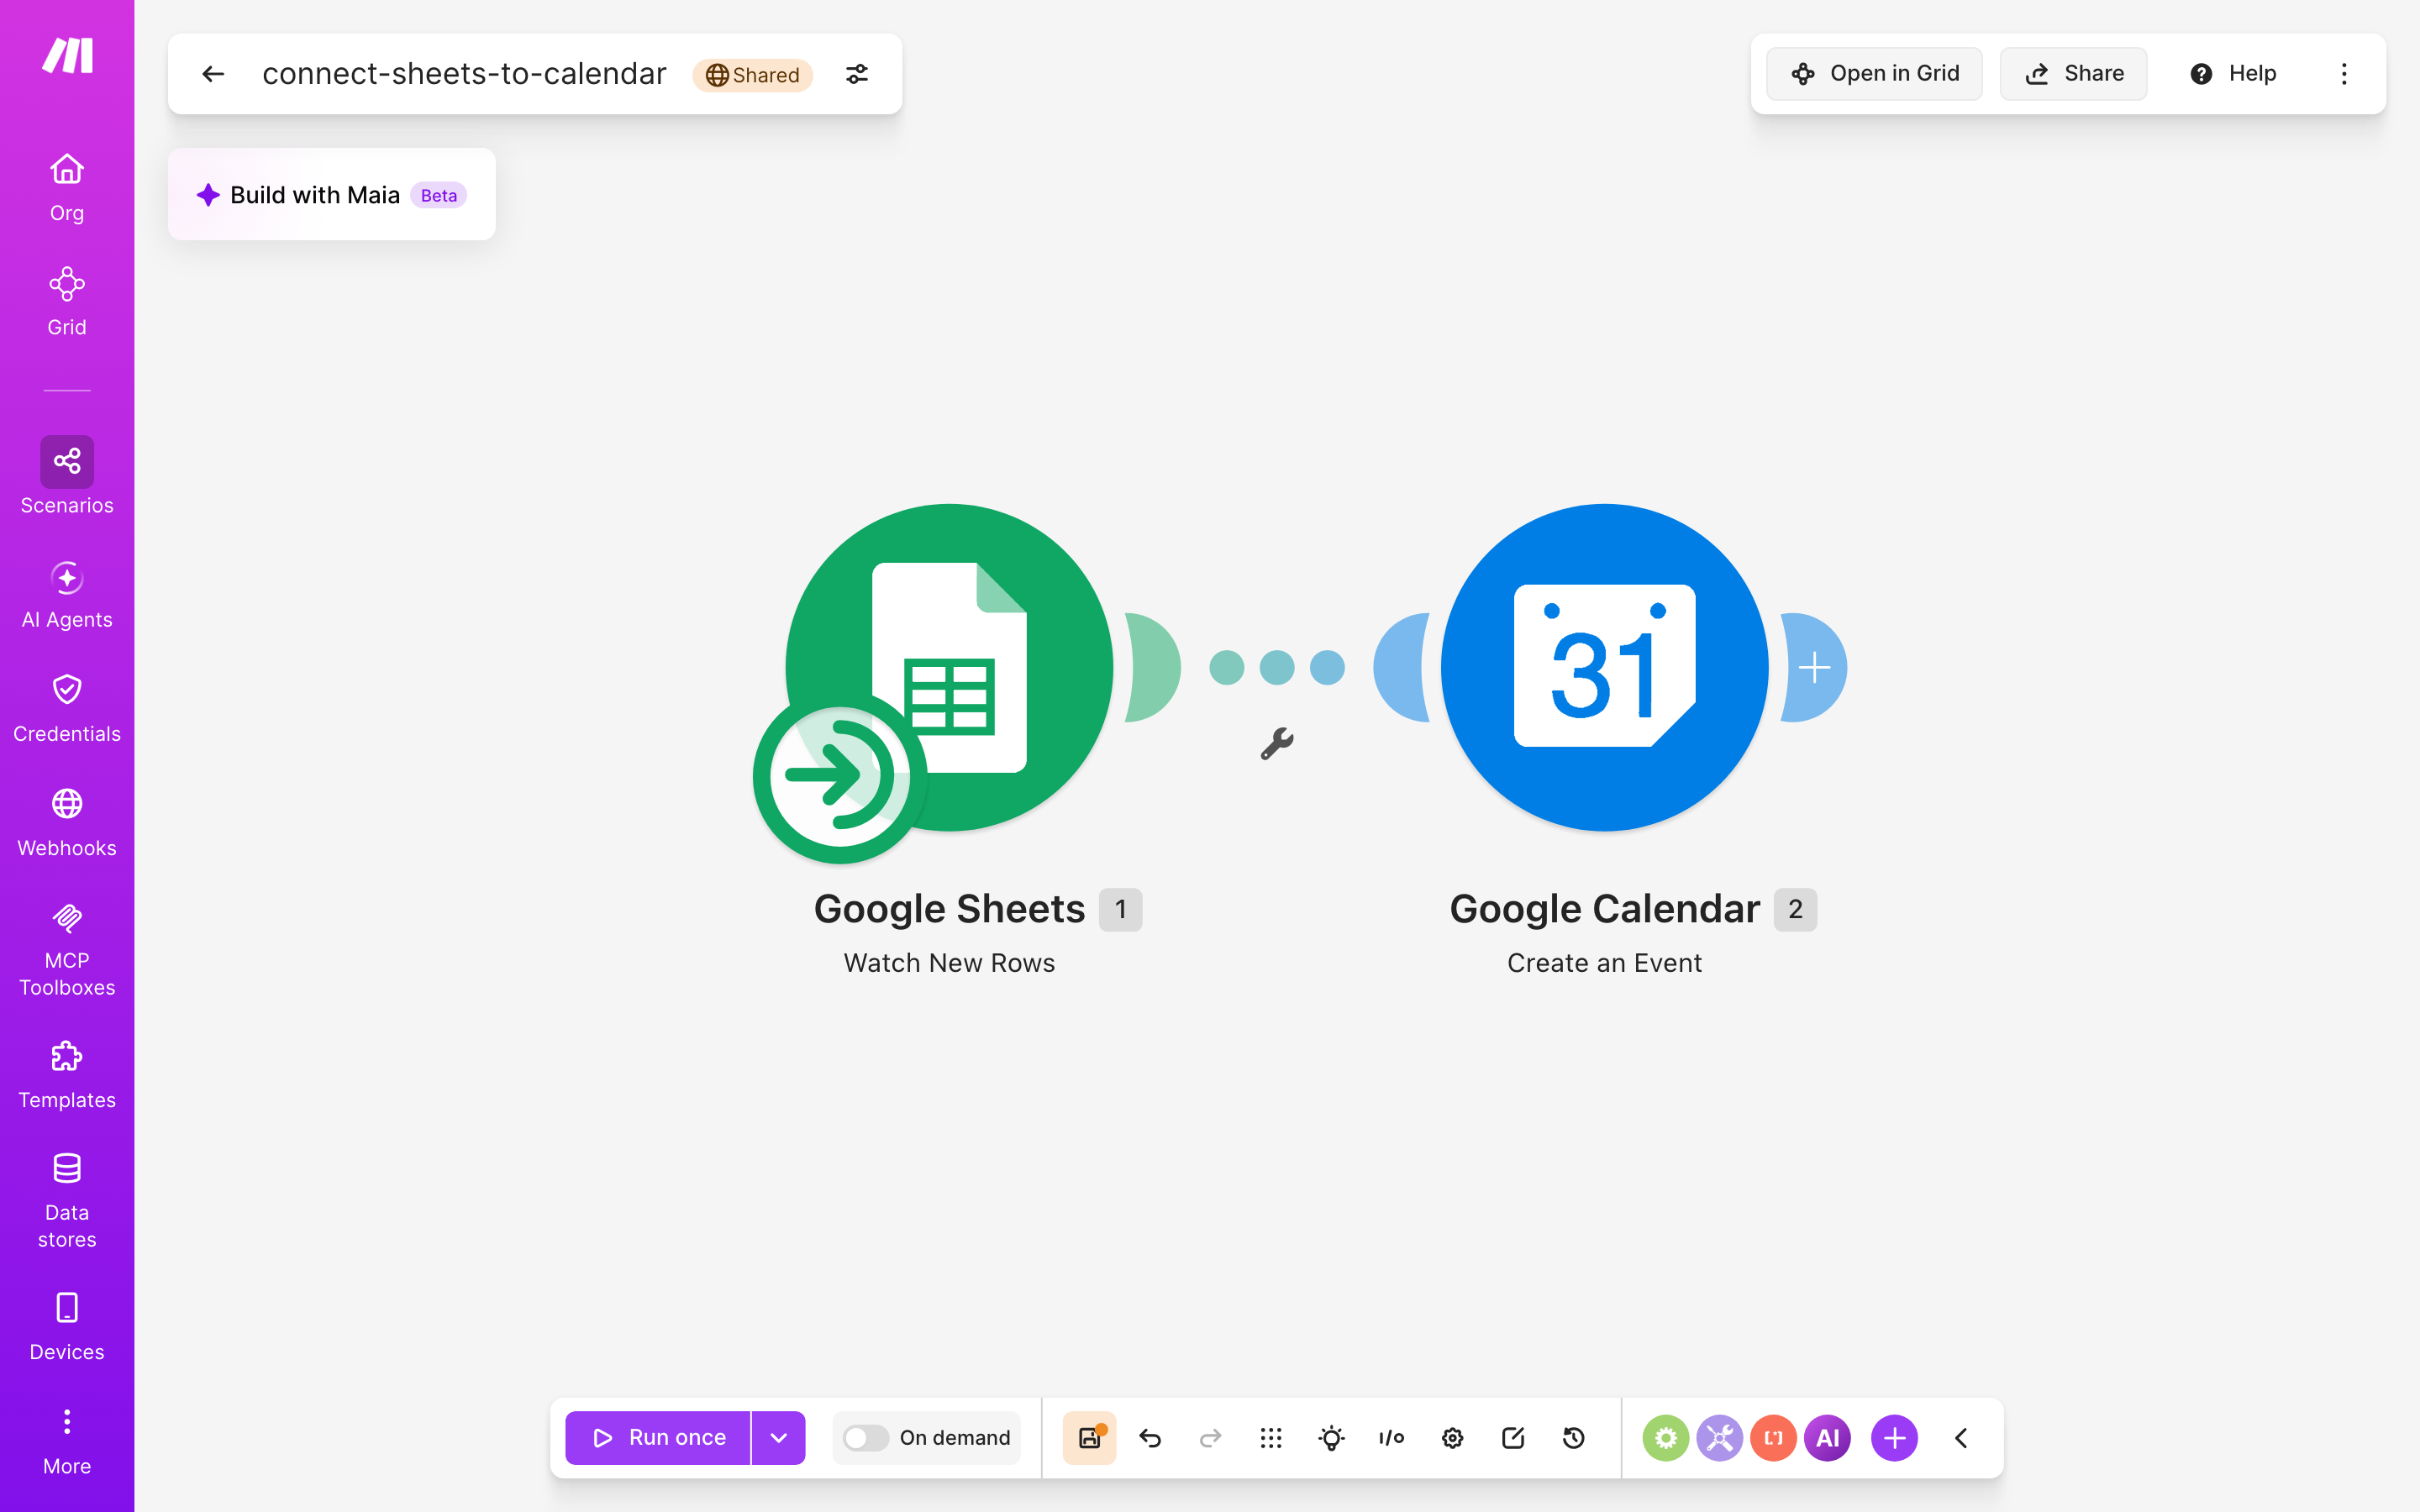Screen dimensions: 2420x1512
Task: Click the Share button
Action: tap(2073, 74)
